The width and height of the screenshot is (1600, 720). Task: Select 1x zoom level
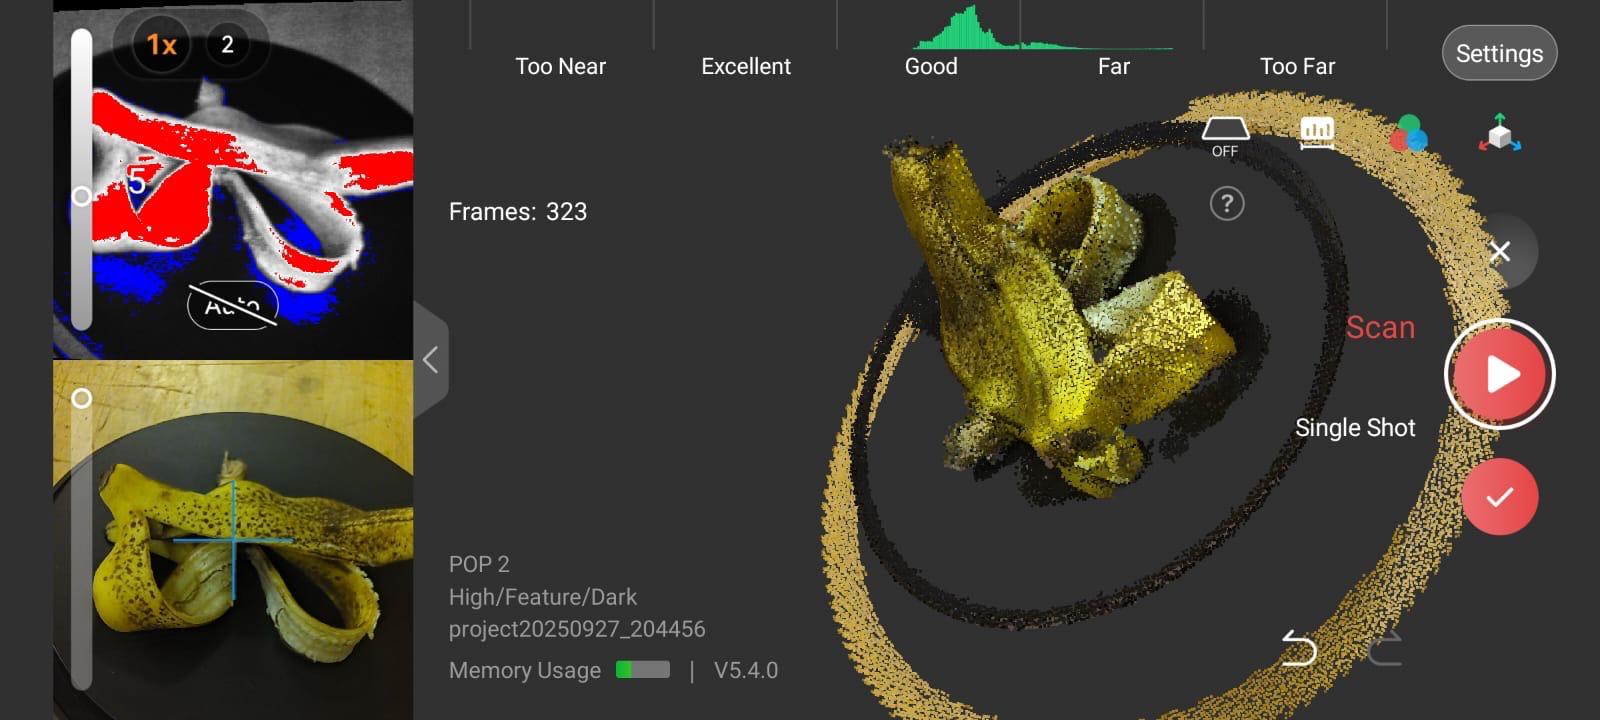pos(161,45)
